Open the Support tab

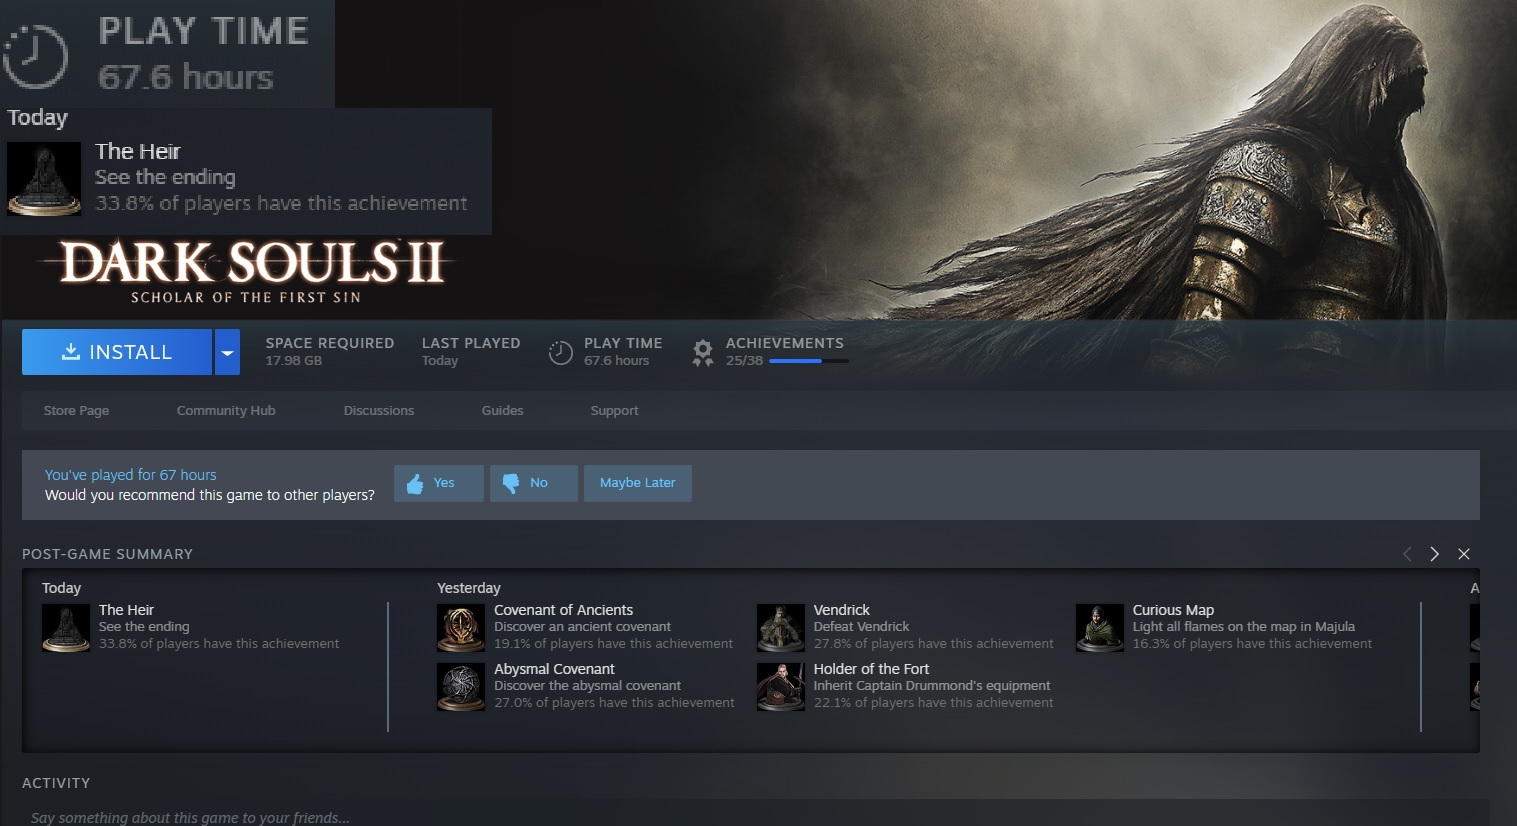[614, 410]
